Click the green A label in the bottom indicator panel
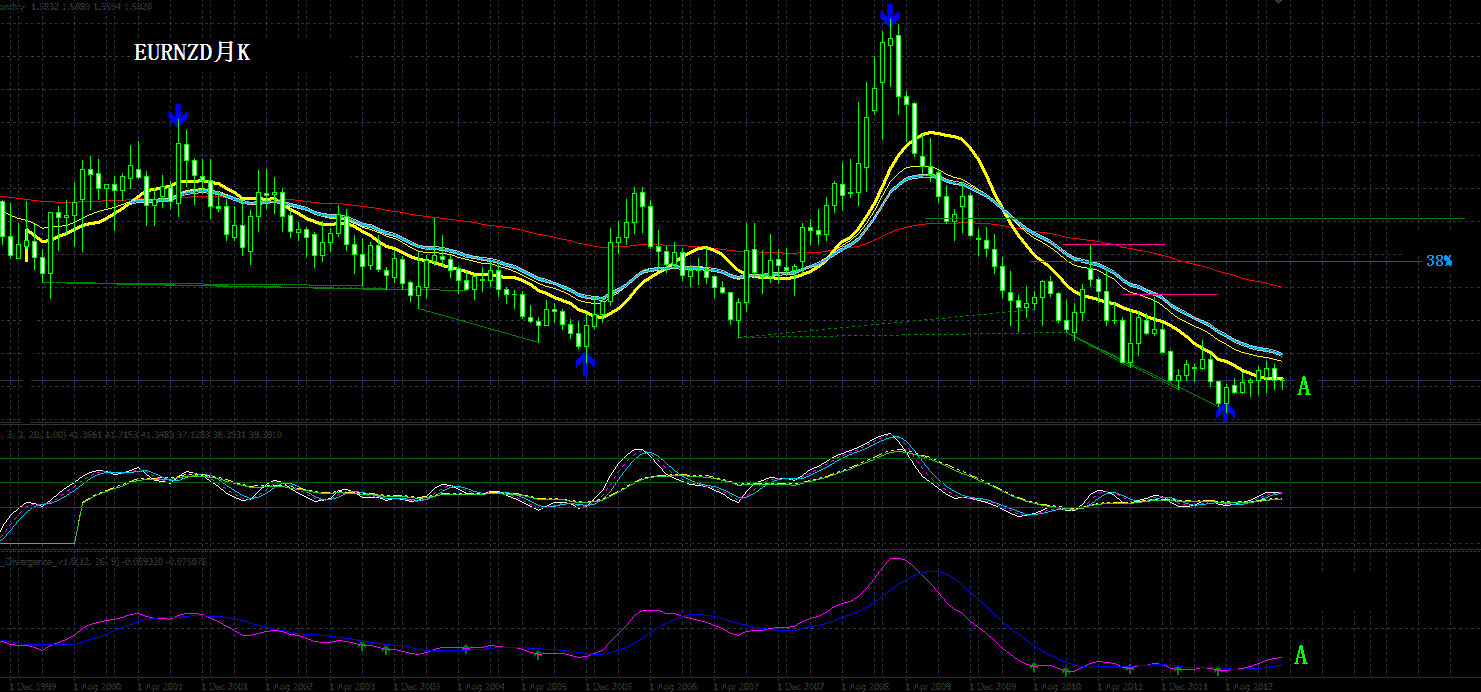 [1301, 656]
